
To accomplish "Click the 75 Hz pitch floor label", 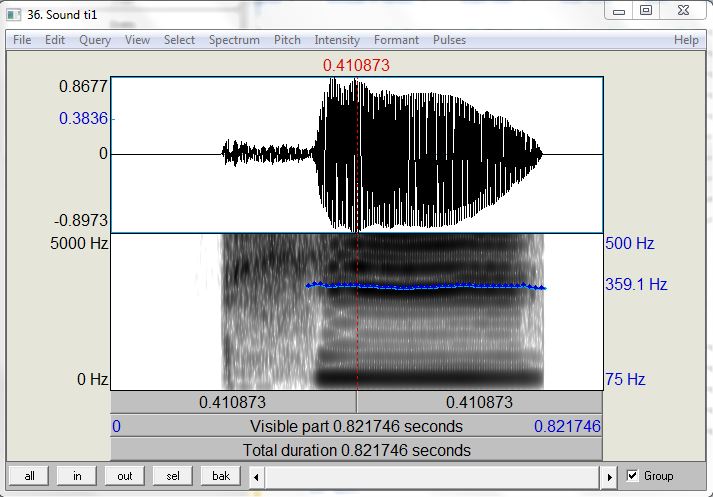I will [x=625, y=379].
